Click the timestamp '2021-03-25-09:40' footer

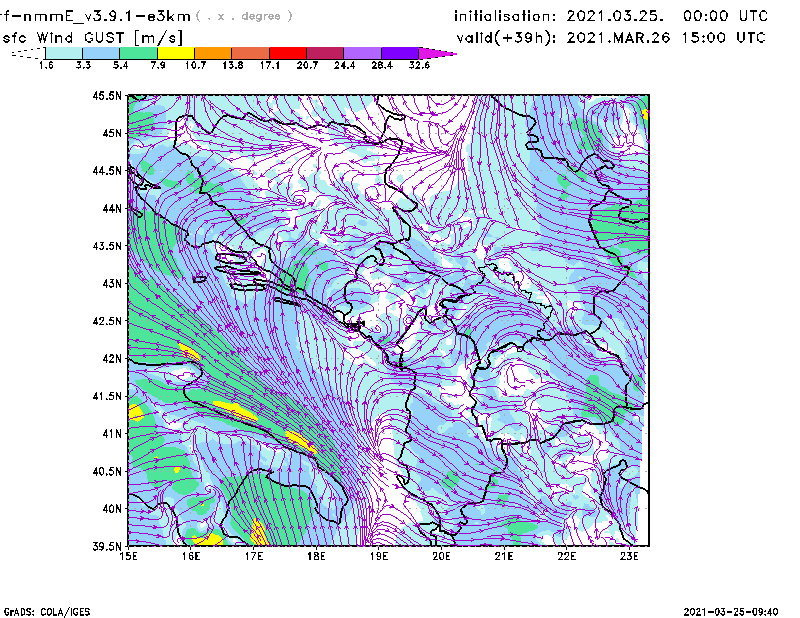click(x=731, y=612)
